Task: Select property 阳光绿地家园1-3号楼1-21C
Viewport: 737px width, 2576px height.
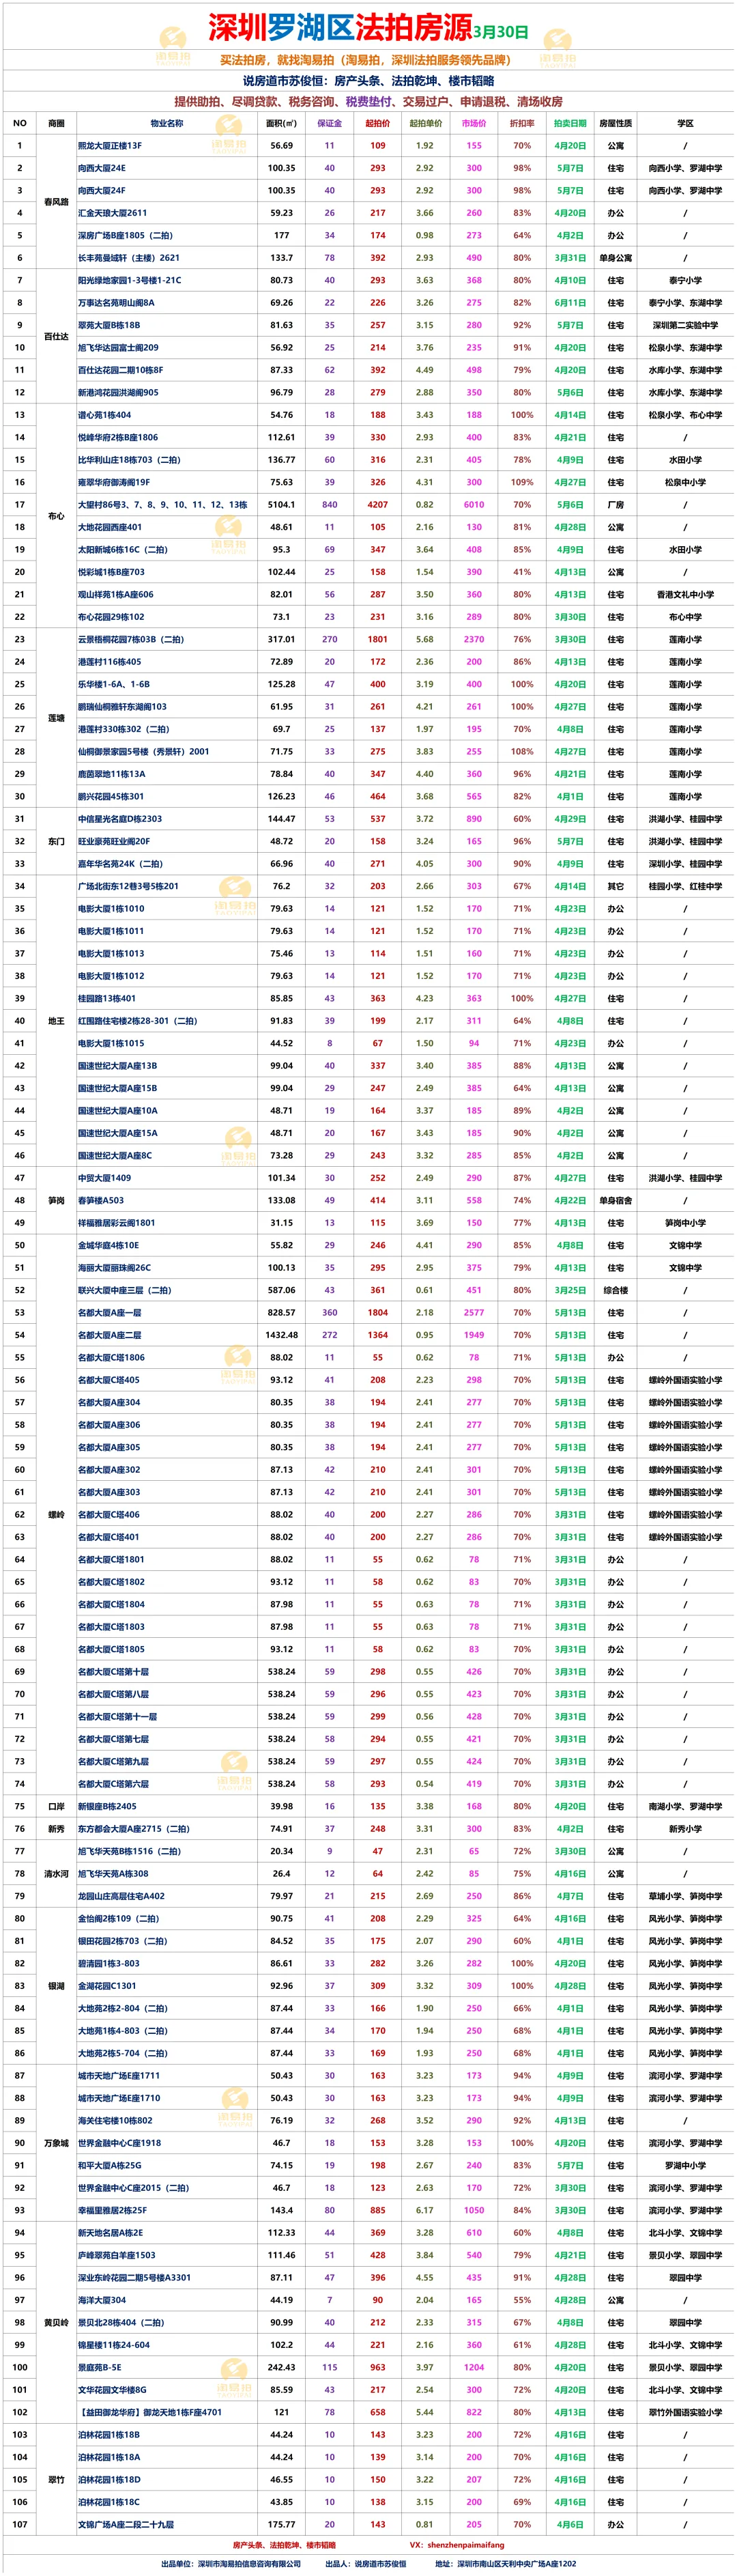Action: coord(130,280)
